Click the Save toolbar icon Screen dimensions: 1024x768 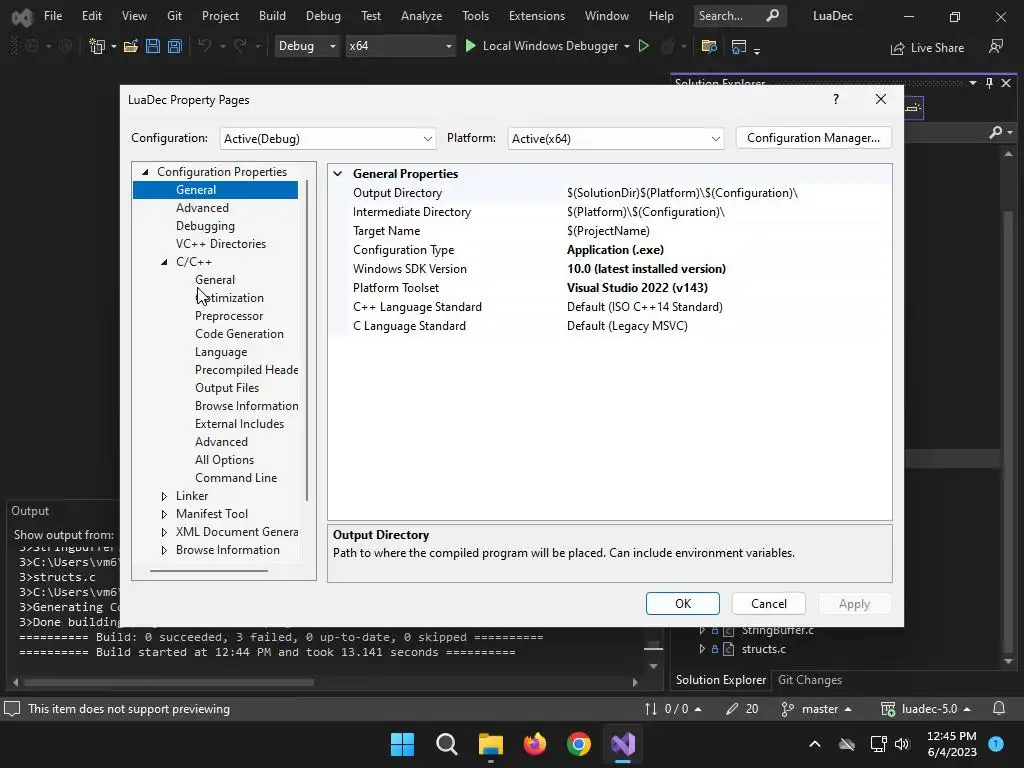pyautogui.click(x=153, y=46)
